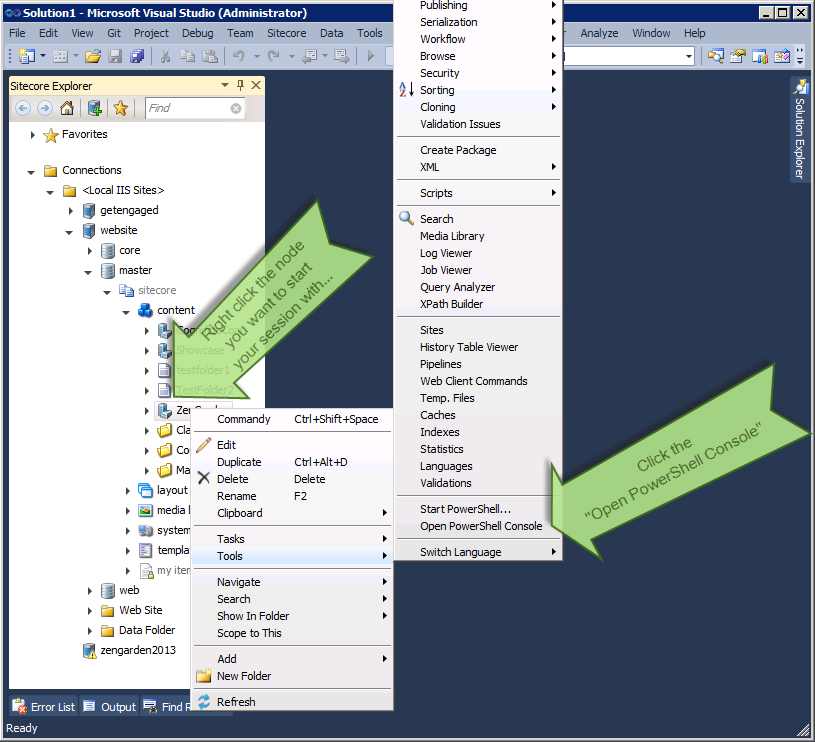Click the New Project toolbar icon
This screenshot has width=815, height=742.
(26, 56)
